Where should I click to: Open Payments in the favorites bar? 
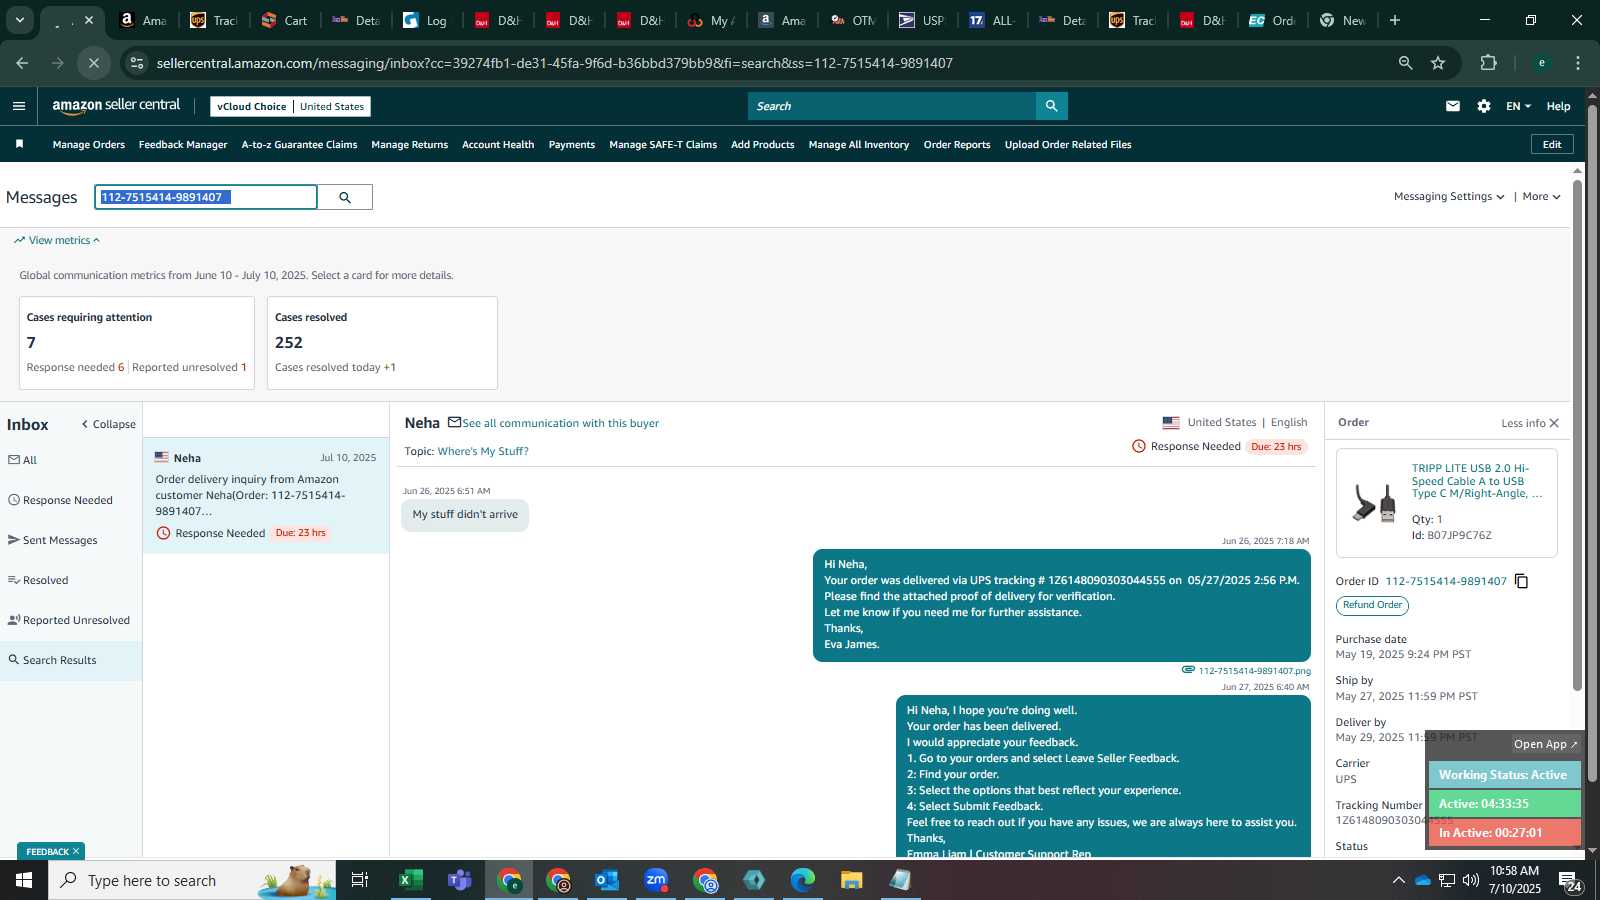click(x=572, y=144)
